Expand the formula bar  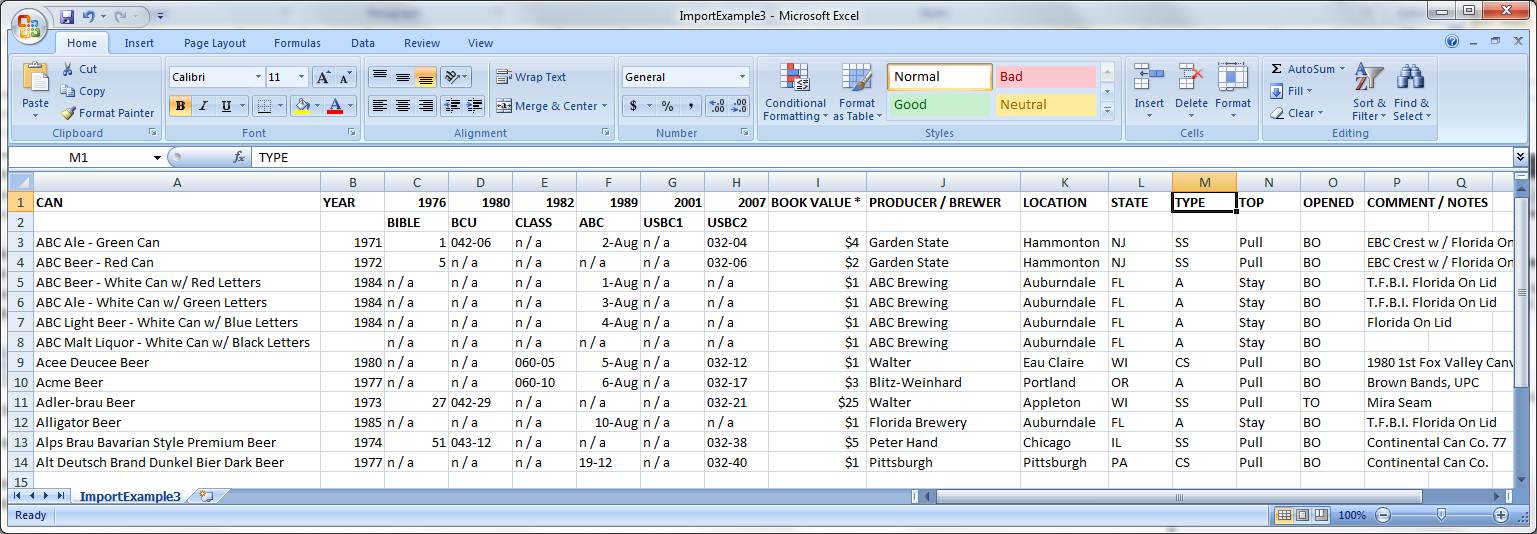click(1521, 157)
